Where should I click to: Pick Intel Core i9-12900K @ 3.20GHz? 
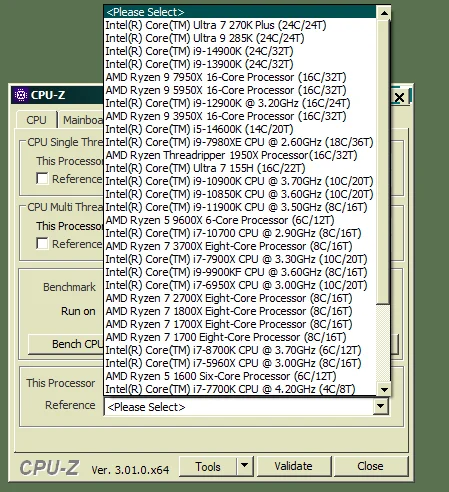click(x=240, y=103)
